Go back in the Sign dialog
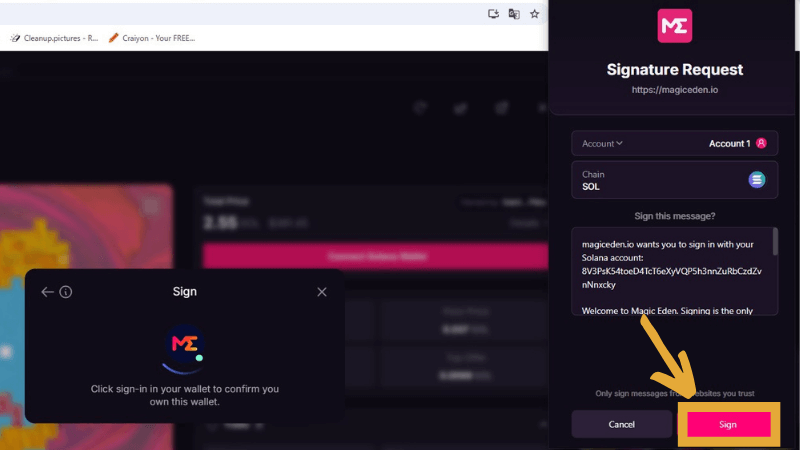The height and width of the screenshot is (450, 800). 47,292
